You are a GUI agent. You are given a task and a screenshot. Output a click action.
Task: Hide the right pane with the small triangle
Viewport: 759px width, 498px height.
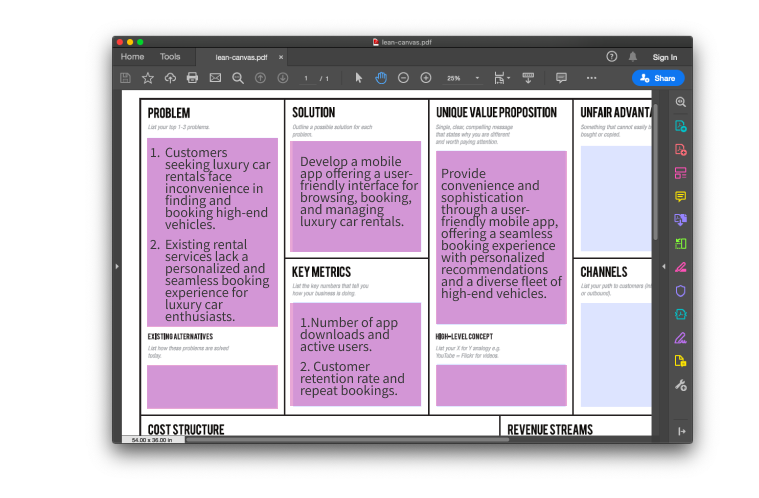point(664,266)
